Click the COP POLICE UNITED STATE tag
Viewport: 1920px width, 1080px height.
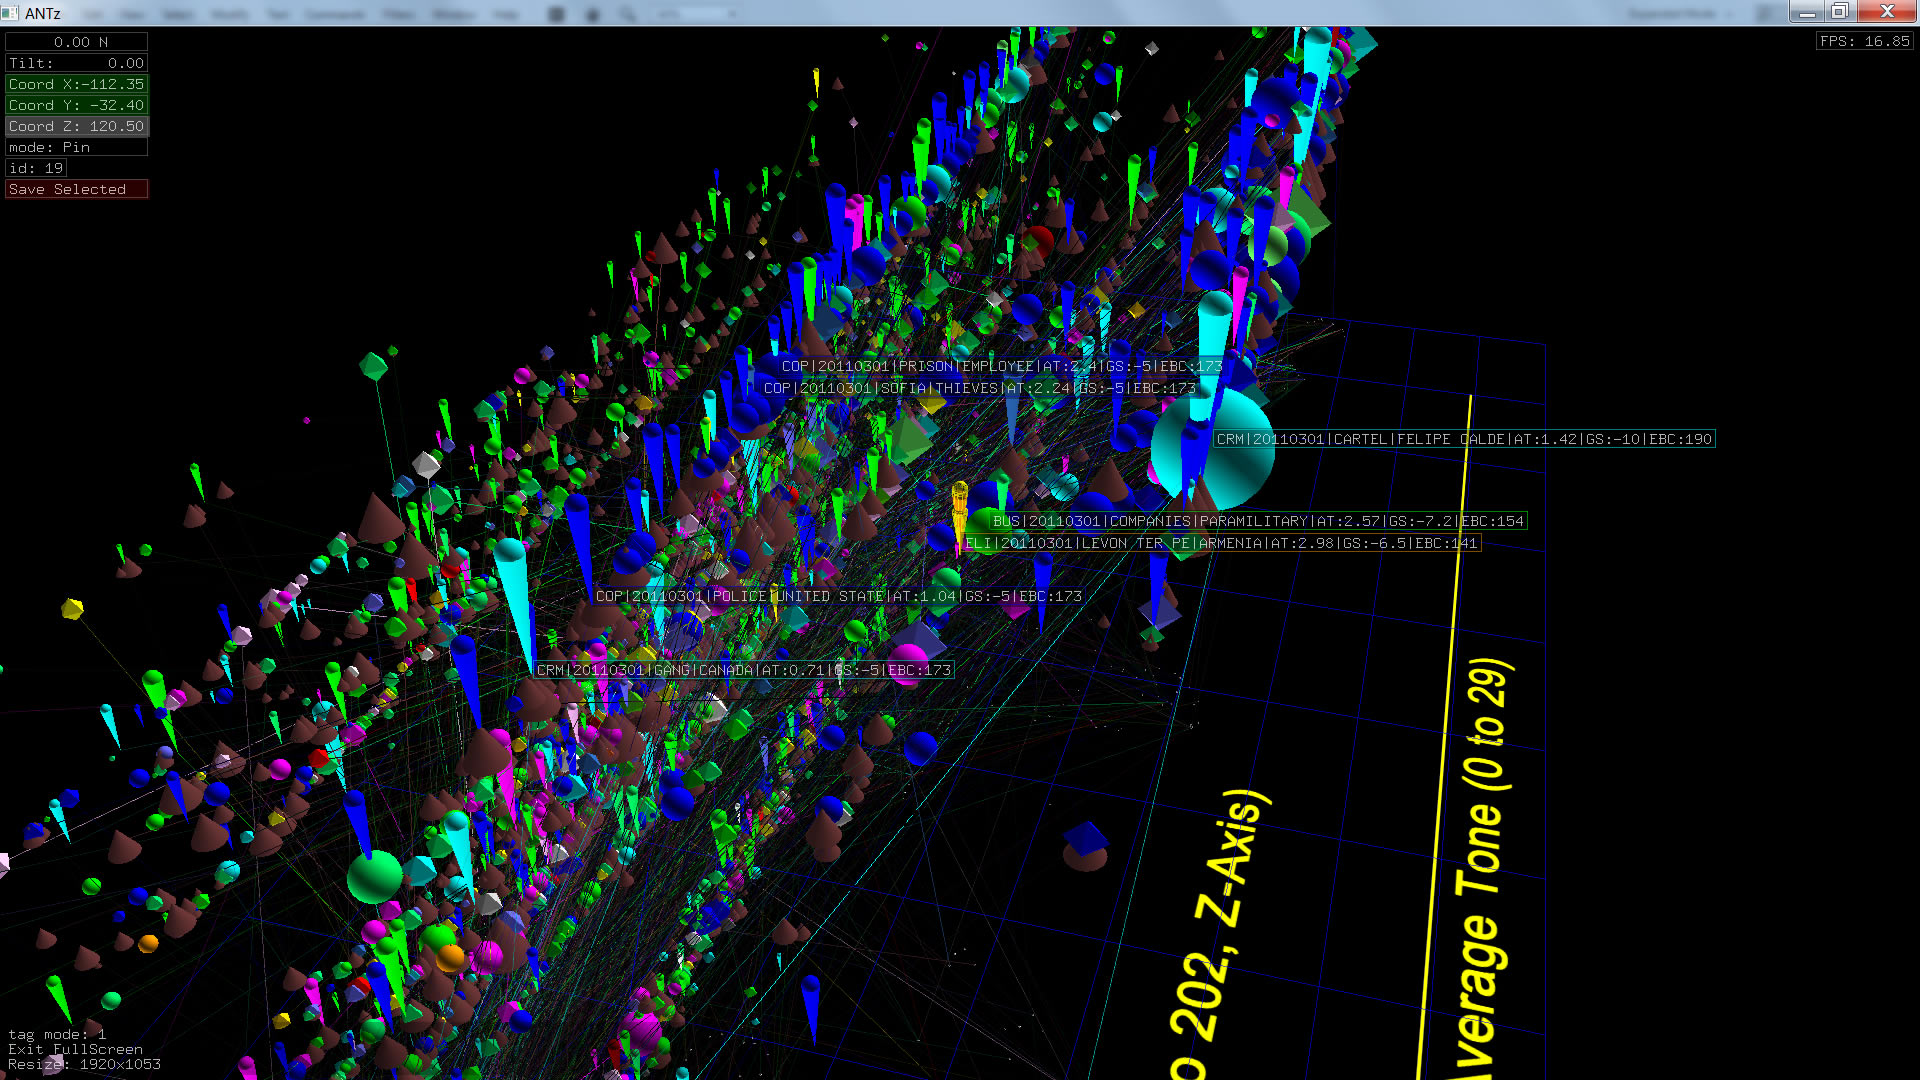(838, 596)
